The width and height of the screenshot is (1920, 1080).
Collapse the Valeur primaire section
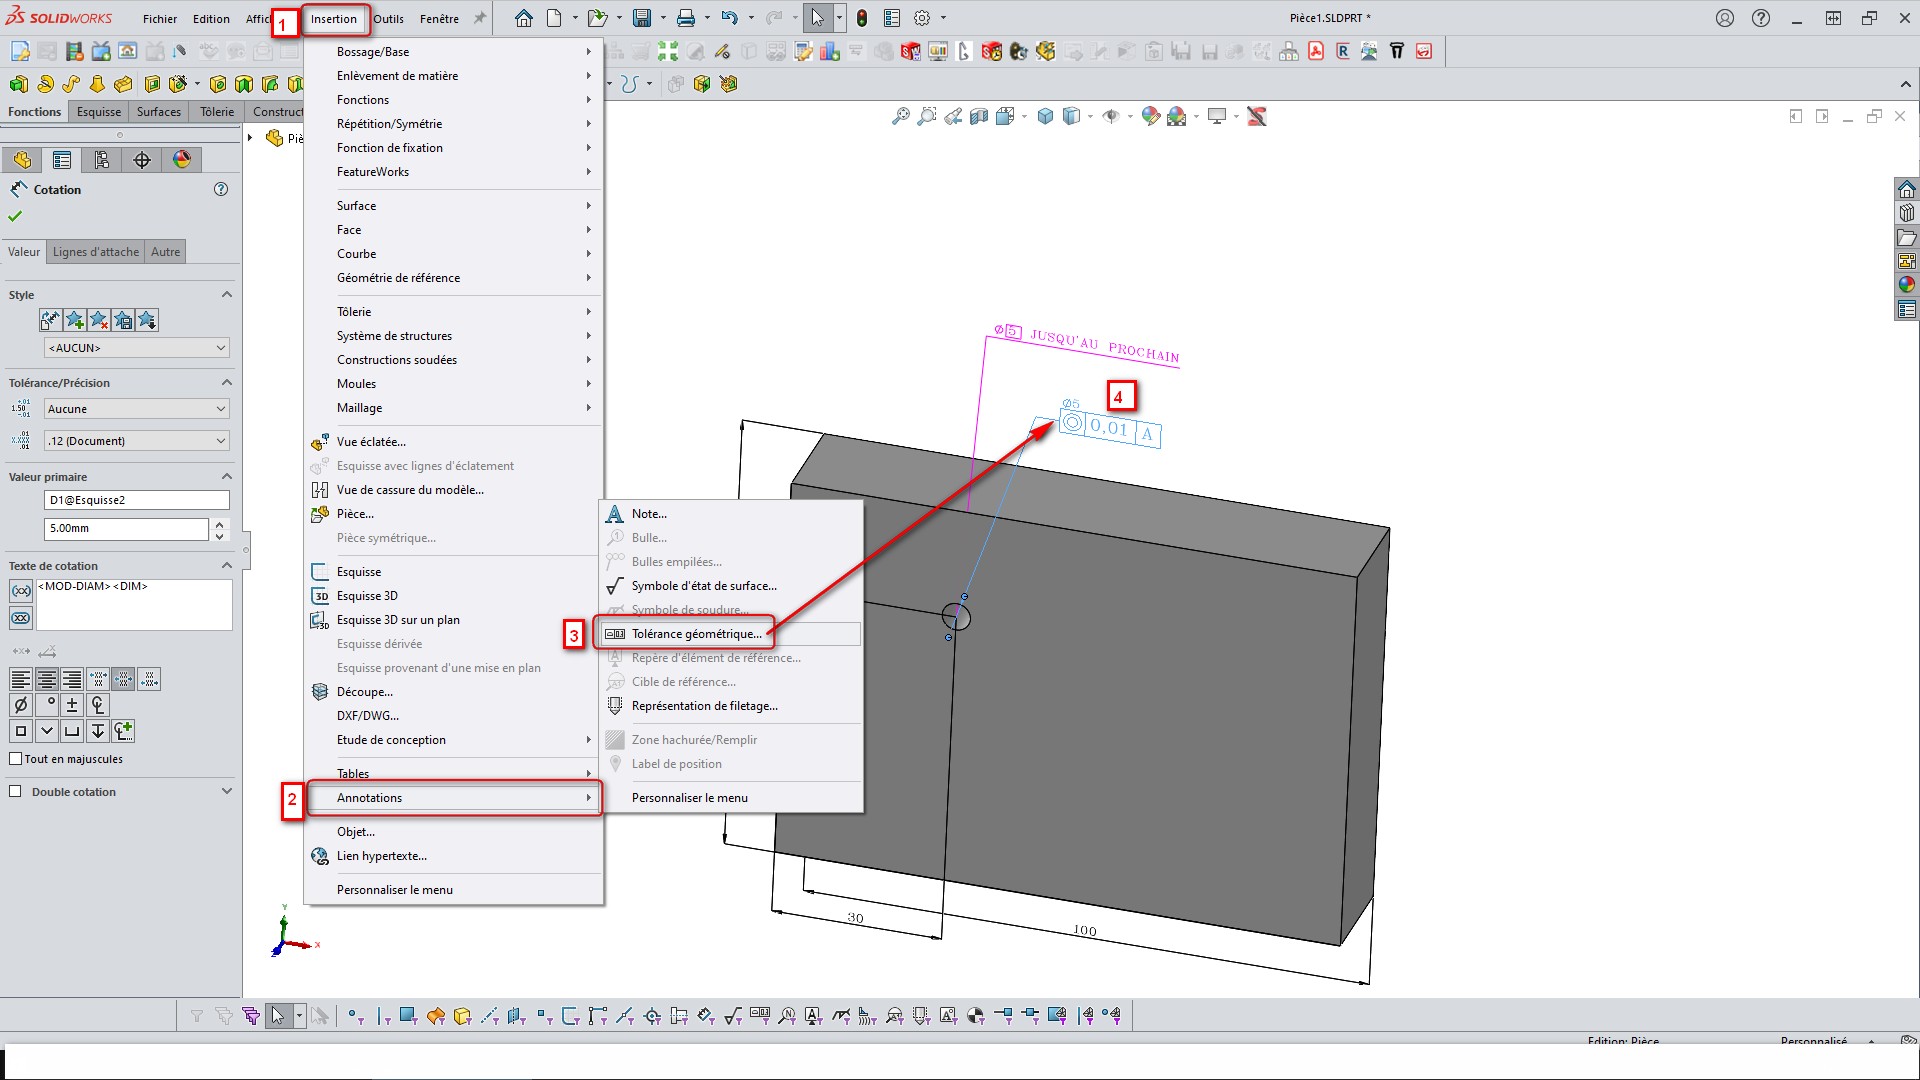226,477
